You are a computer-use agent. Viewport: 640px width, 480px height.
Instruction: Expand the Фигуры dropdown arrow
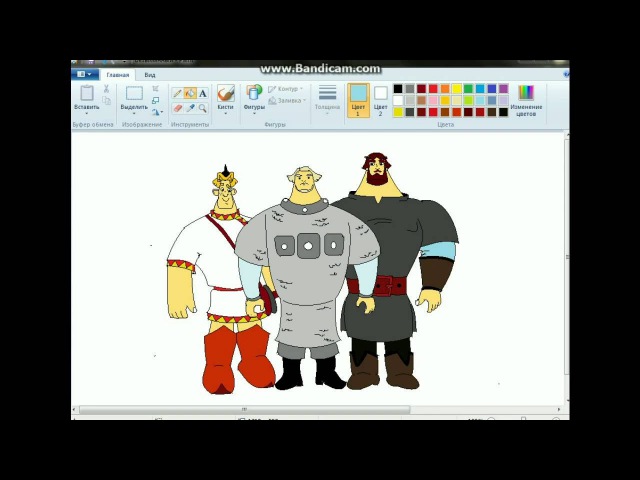click(x=254, y=114)
